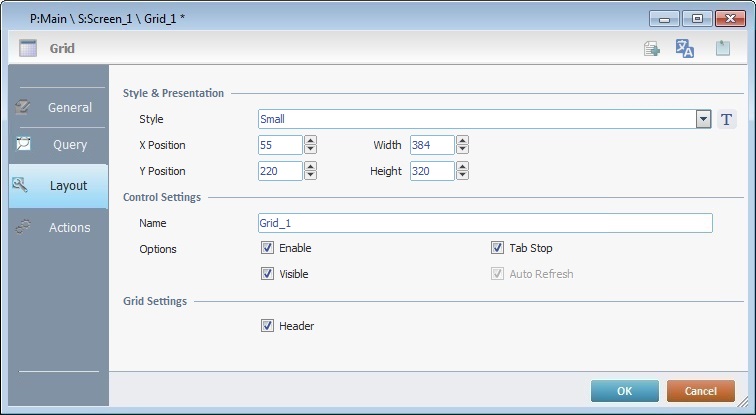Click the Actions tab's gears icon
Image resolution: width=756 pixels, height=415 pixels.
(x=23, y=227)
